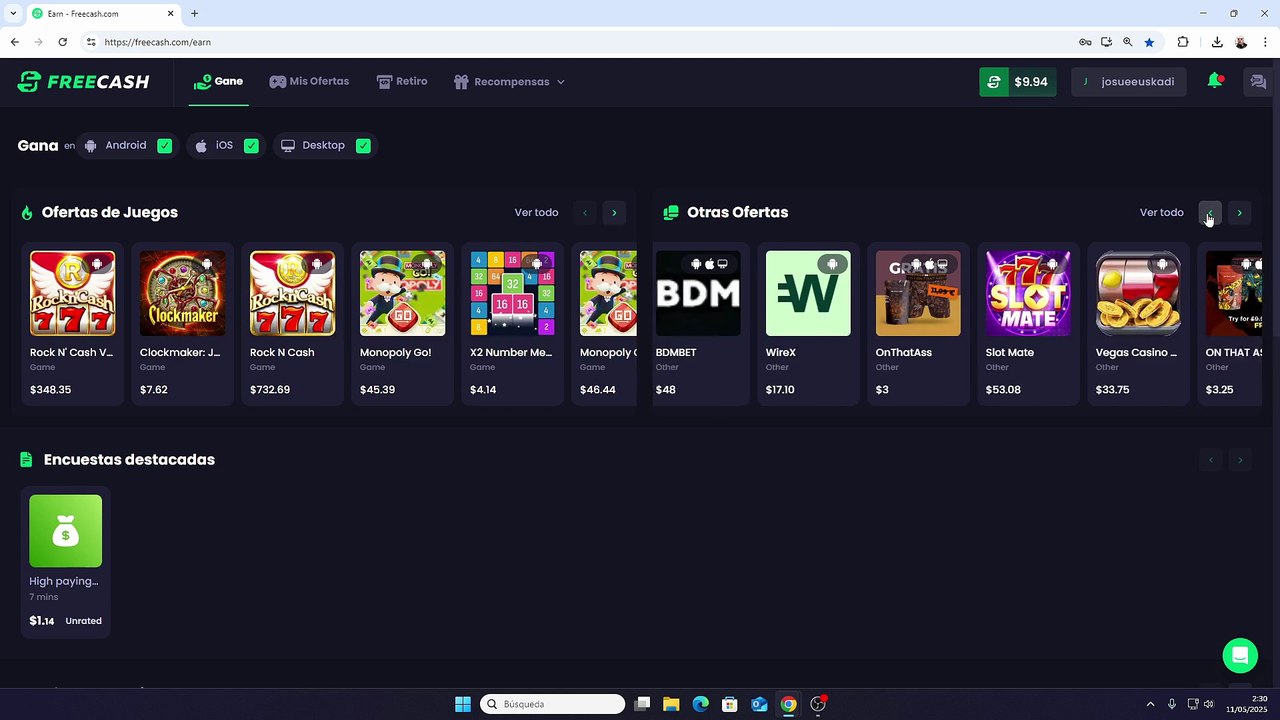The height and width of the screenshot is (720, 1280).
Task: Open the Vegas Casino $33.75 offer
Action: tap(1138, 323)
